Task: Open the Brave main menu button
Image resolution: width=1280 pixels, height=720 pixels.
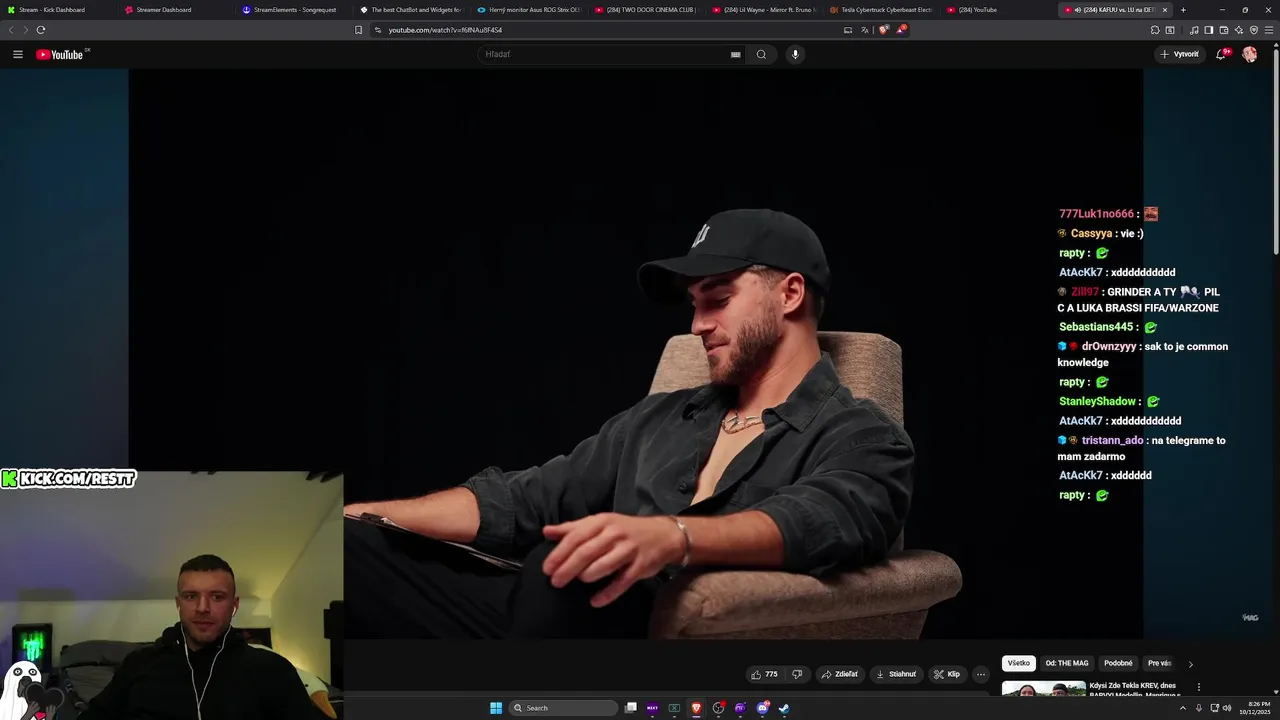Action: pyautogui.click(x=1269, y=30)
